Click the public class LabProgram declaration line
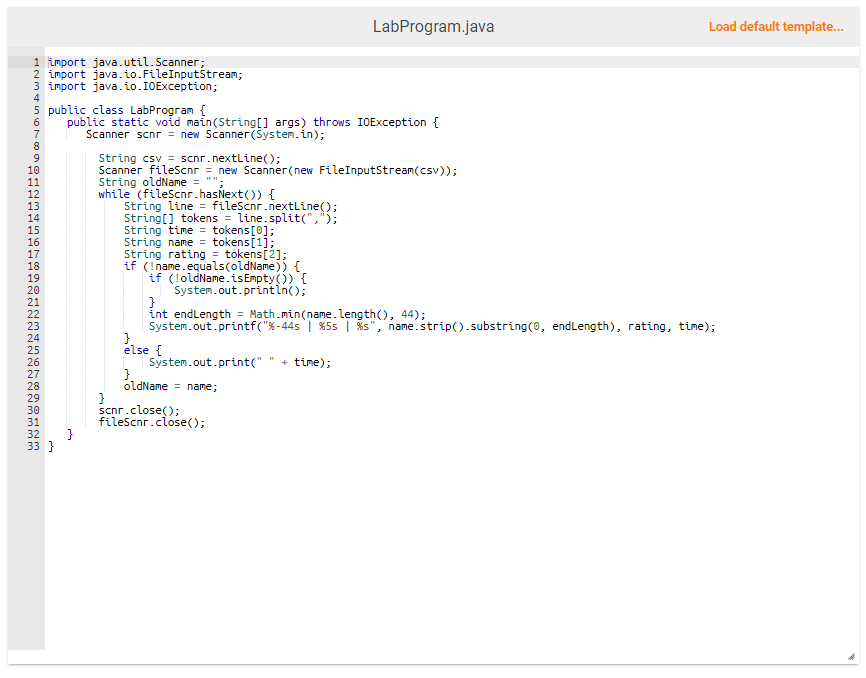Screen dimensions: 866x678 [130, 110]
